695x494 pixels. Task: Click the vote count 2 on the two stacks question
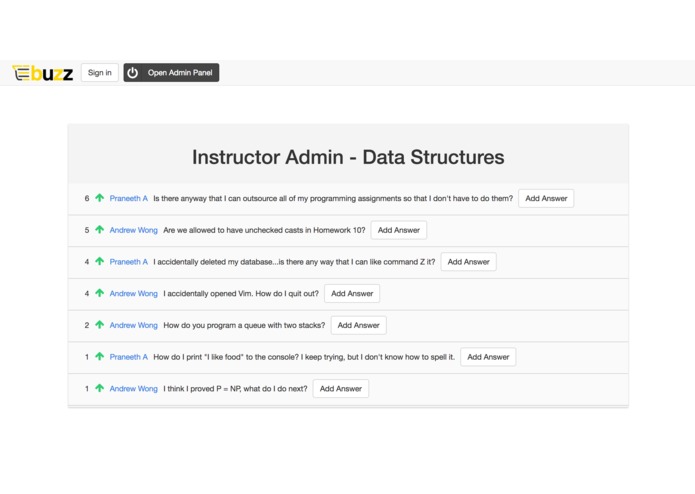[87, 325]
